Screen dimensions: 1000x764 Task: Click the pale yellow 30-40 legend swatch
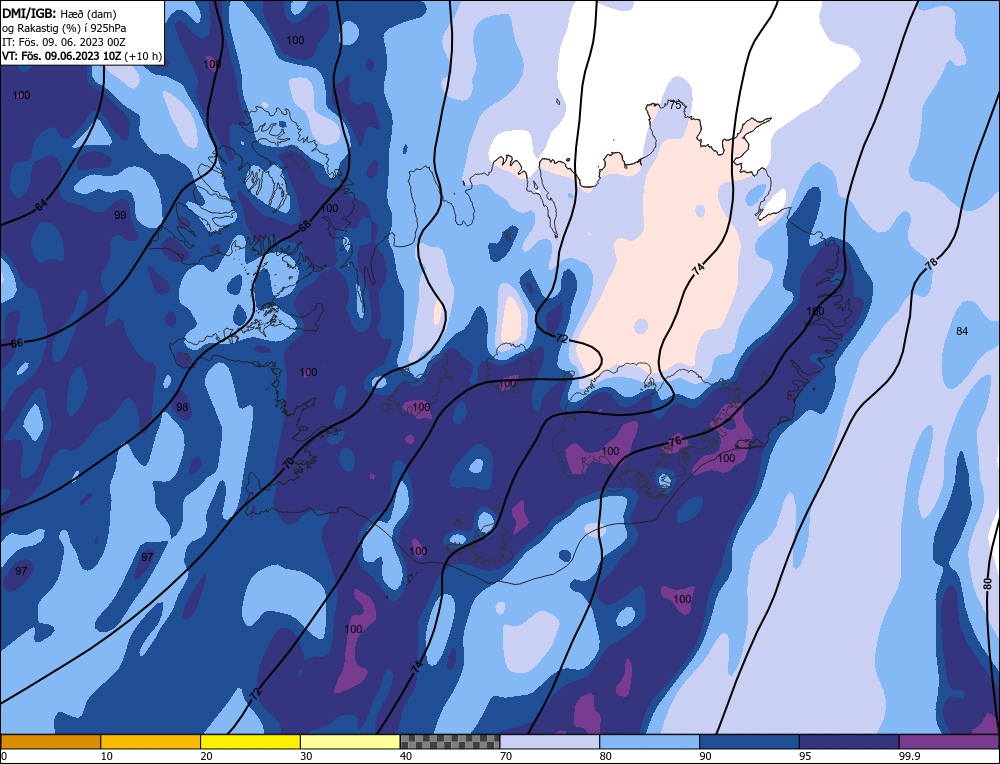[x=350, y=741]
